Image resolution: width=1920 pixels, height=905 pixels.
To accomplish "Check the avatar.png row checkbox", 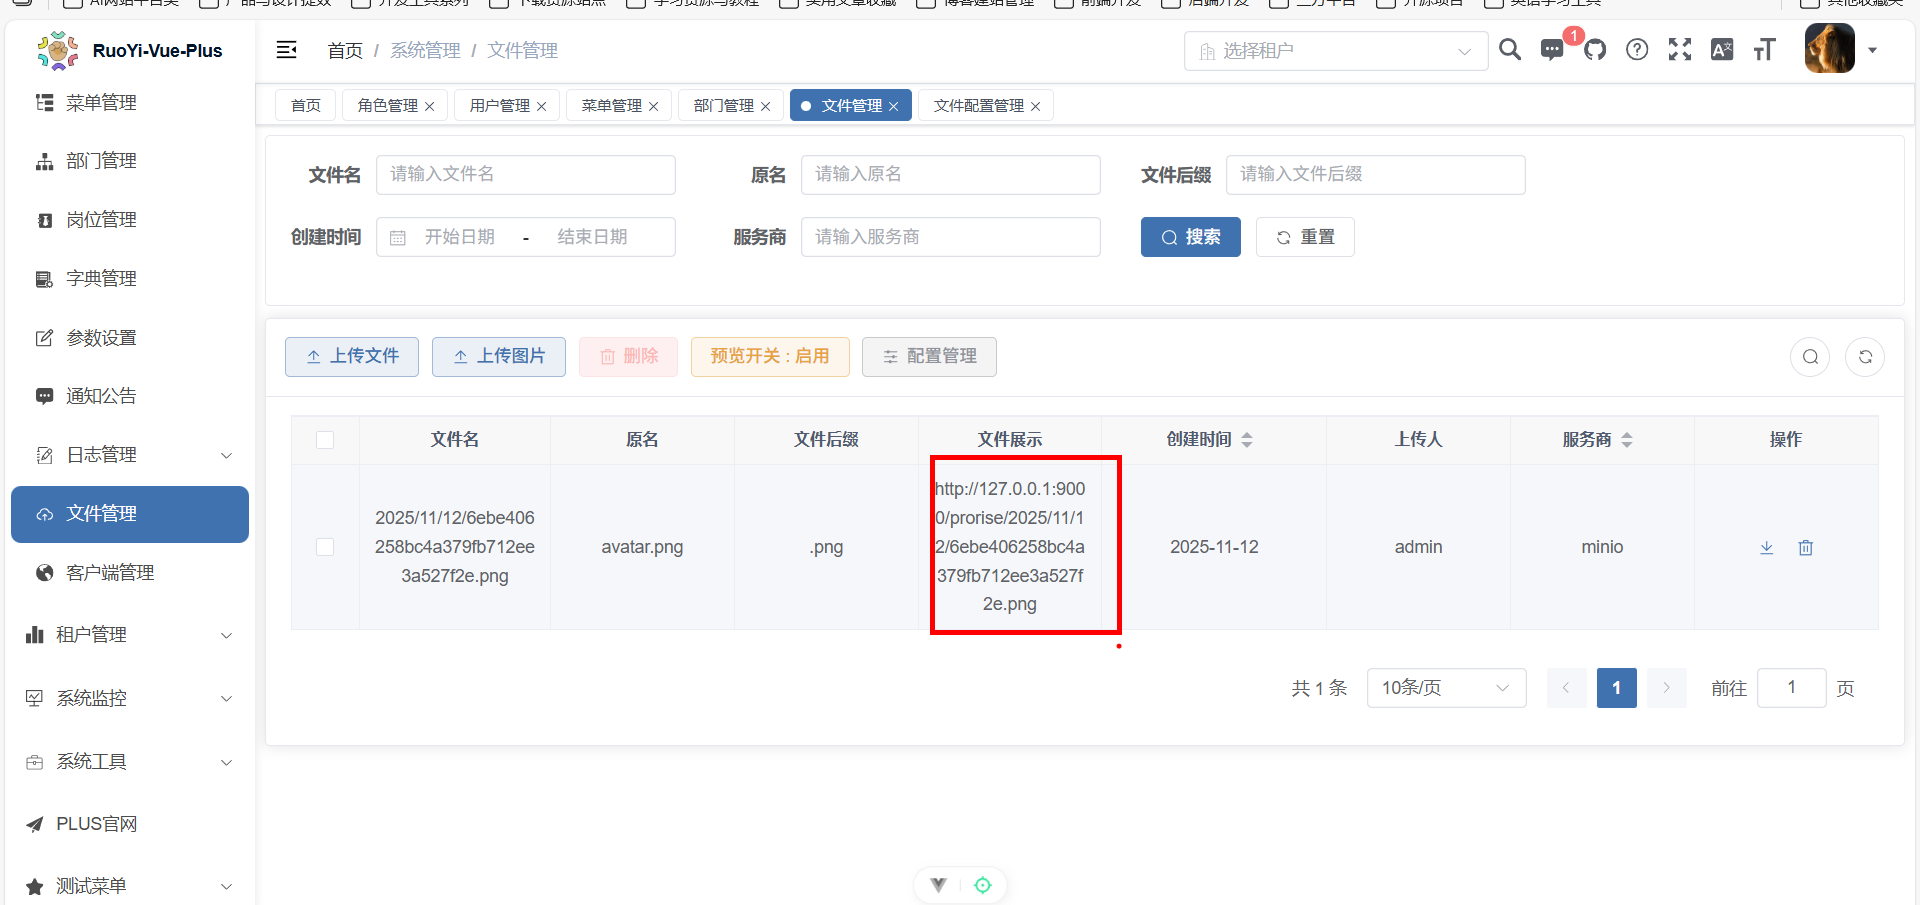I will [325, 547].
